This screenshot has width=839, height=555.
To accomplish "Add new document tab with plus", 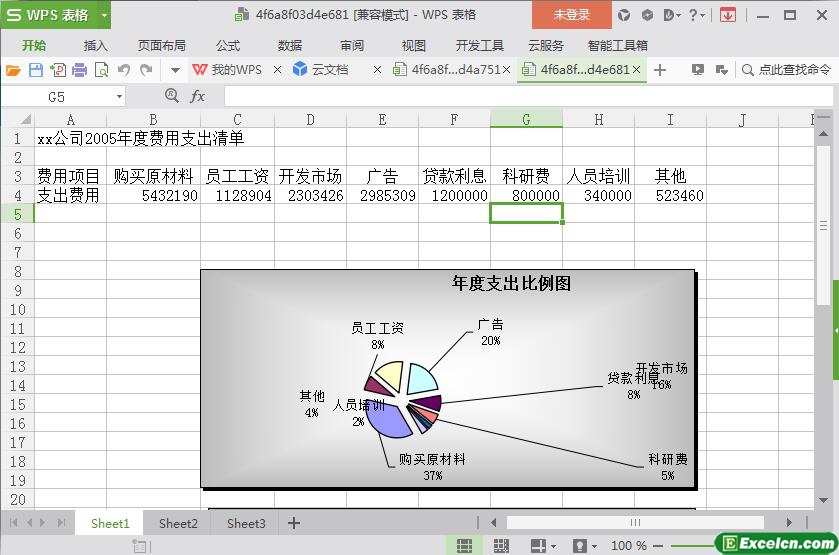I will click(x=660, y=70).
